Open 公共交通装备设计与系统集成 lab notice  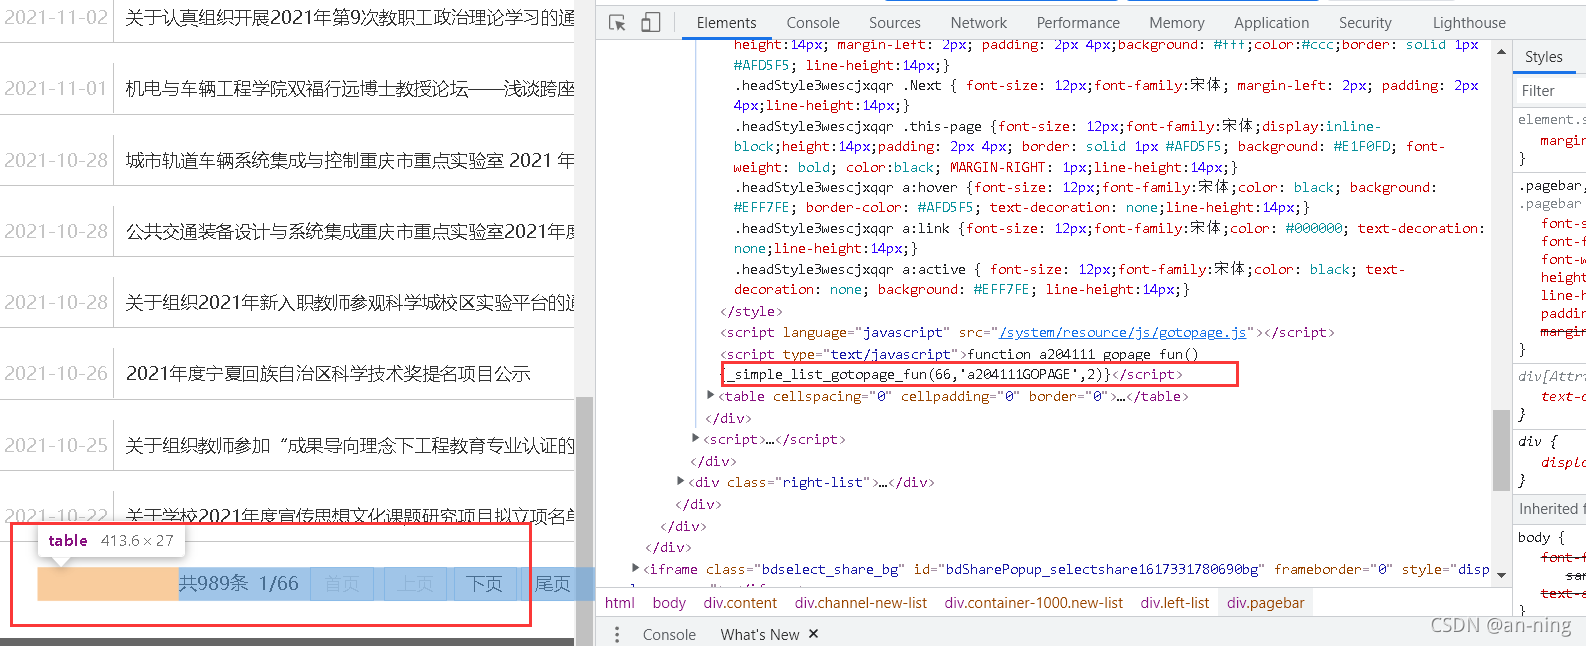pyautogui.click(x=350, y=231)
